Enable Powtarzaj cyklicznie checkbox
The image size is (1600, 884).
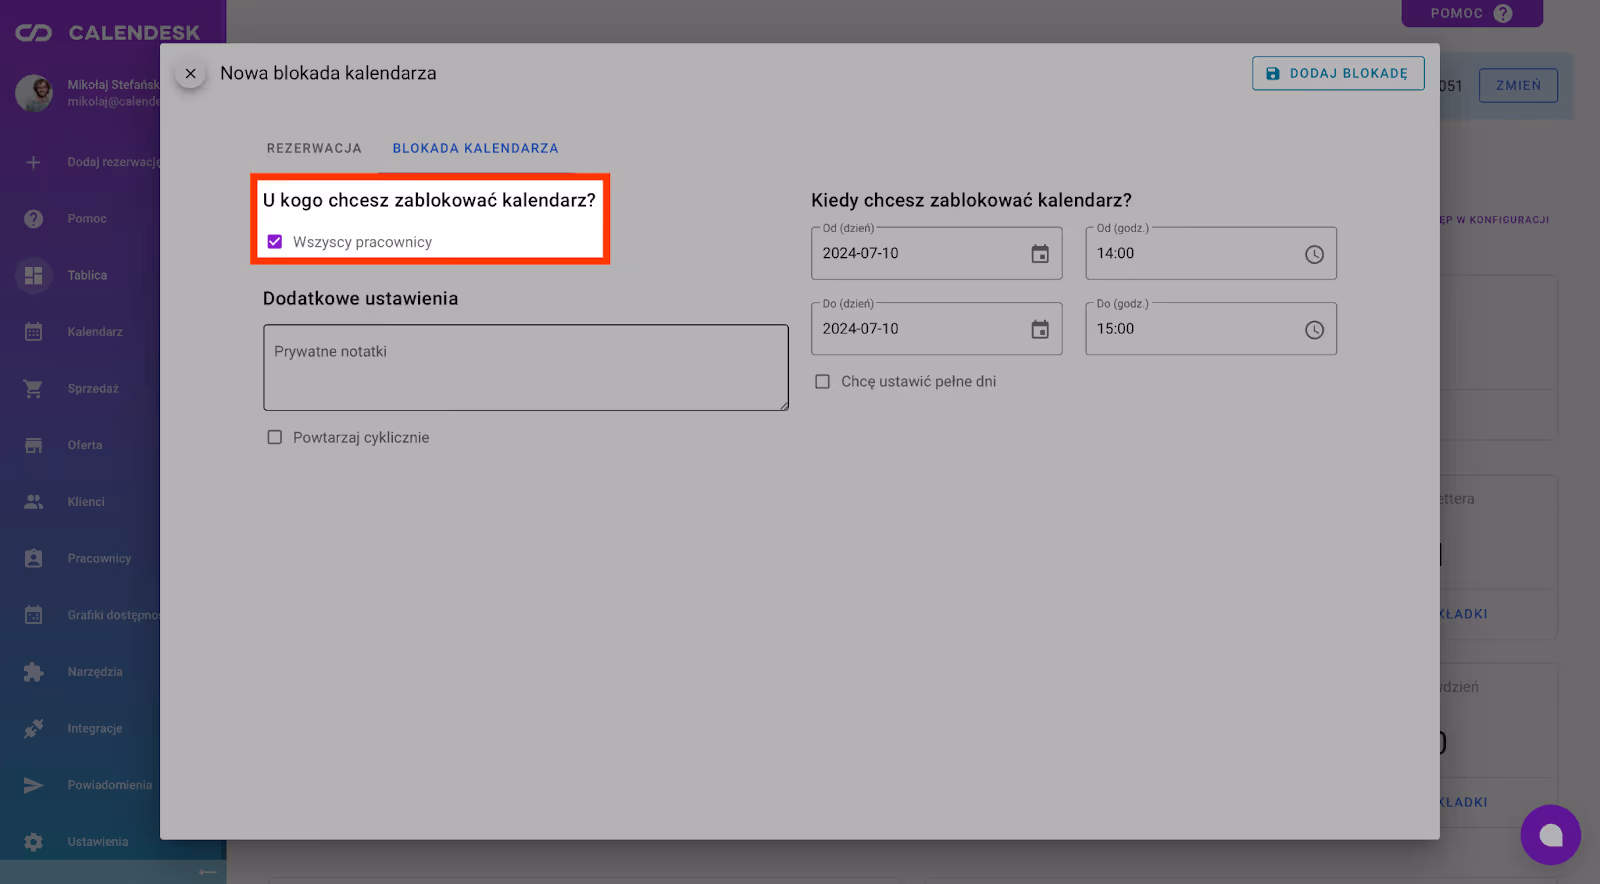tap(275, 438)
